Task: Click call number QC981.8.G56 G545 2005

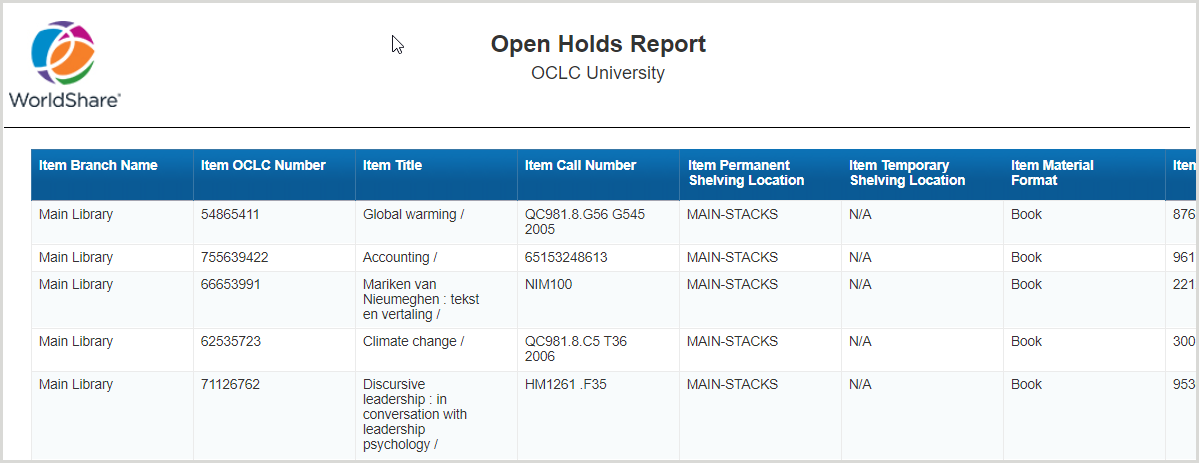Action: [x=585, y=222]
